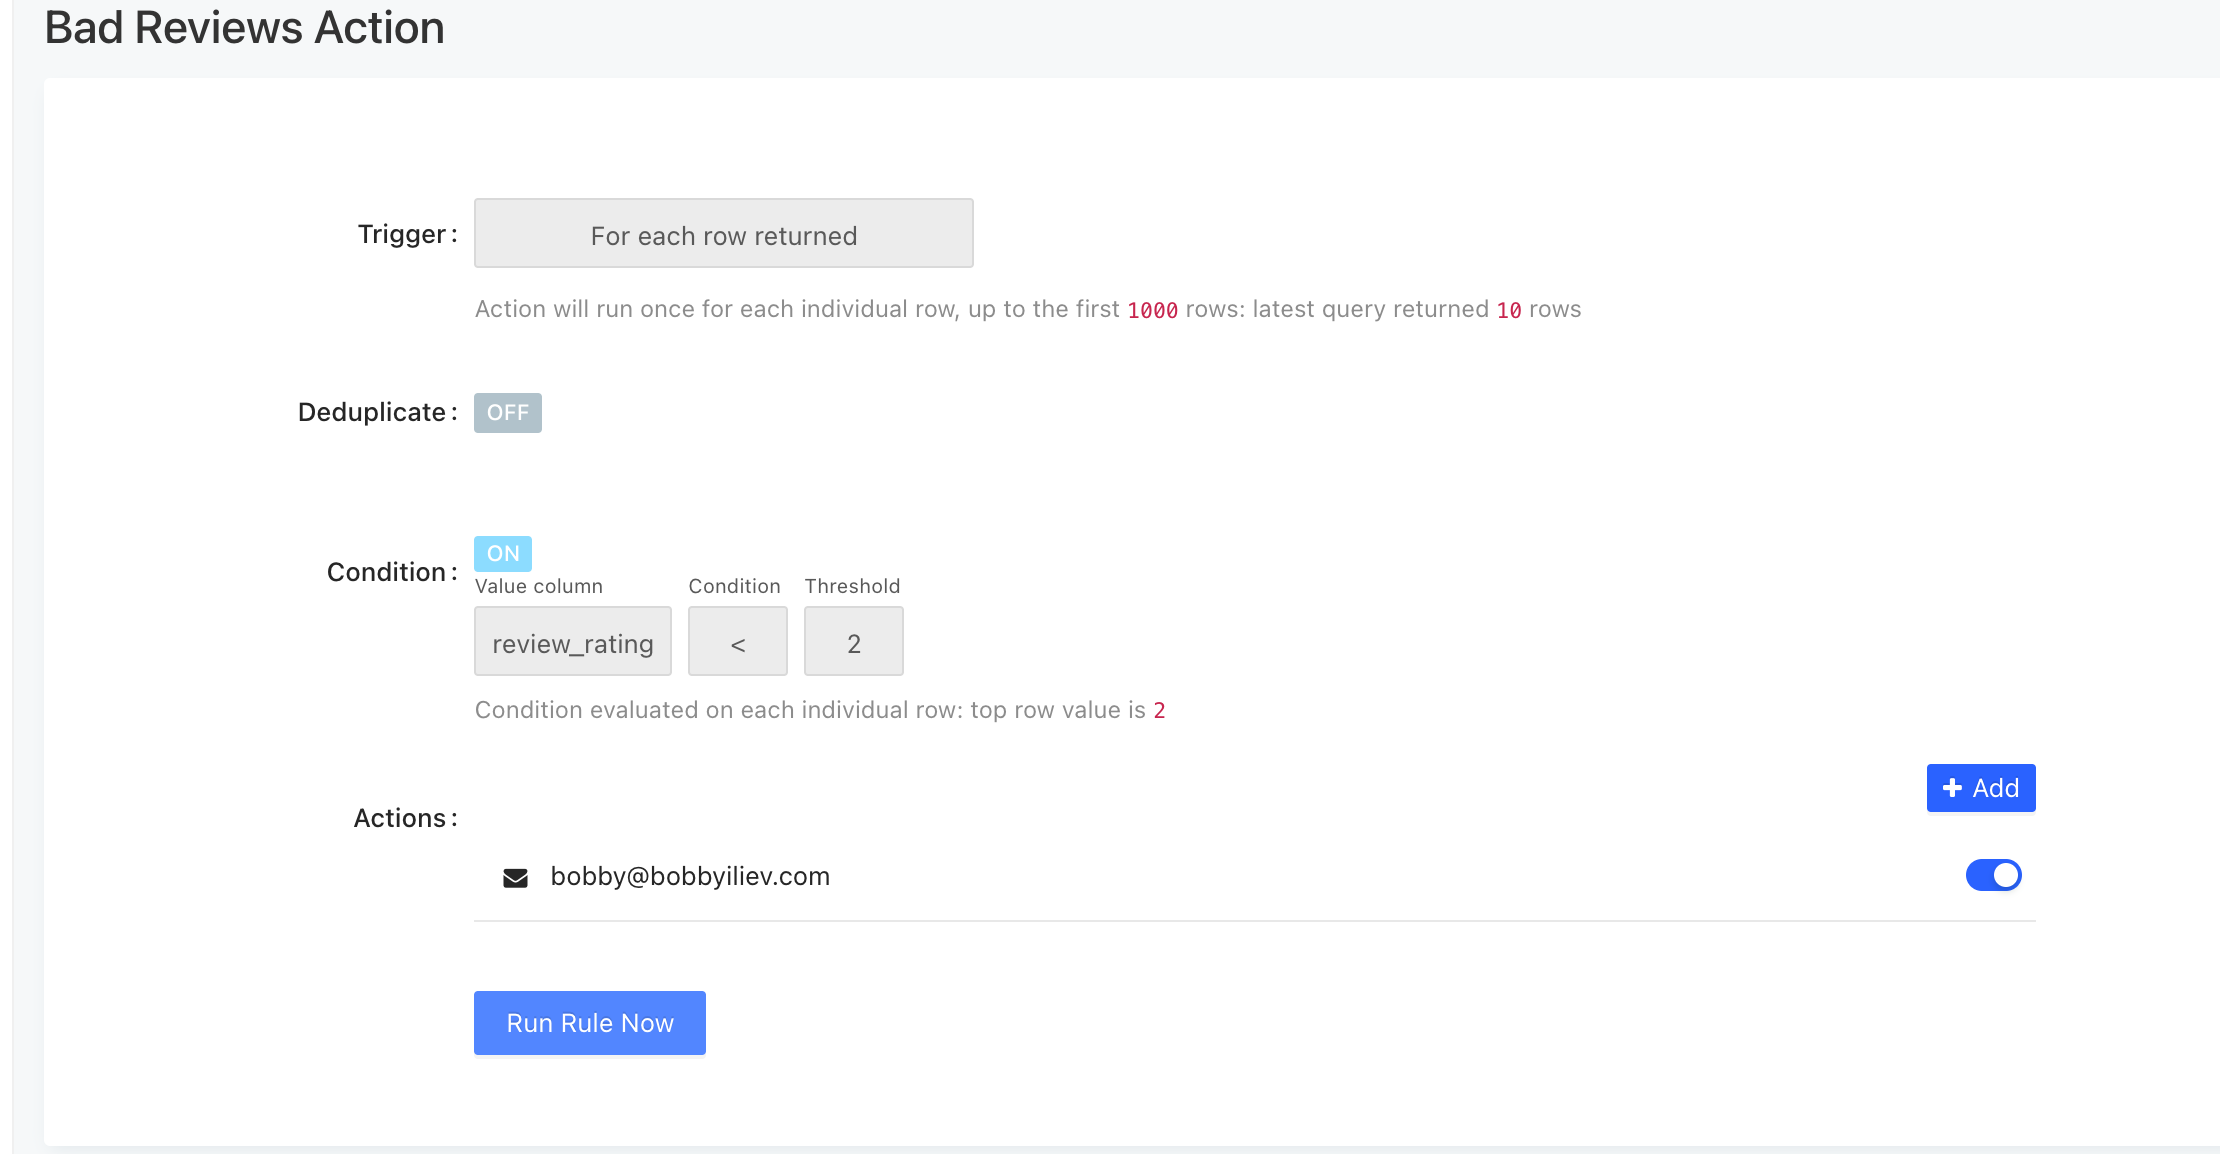Click the envelope icon beside the email address
Image resolution: width=2220 pixels, height=1154 pixels.
515,878
